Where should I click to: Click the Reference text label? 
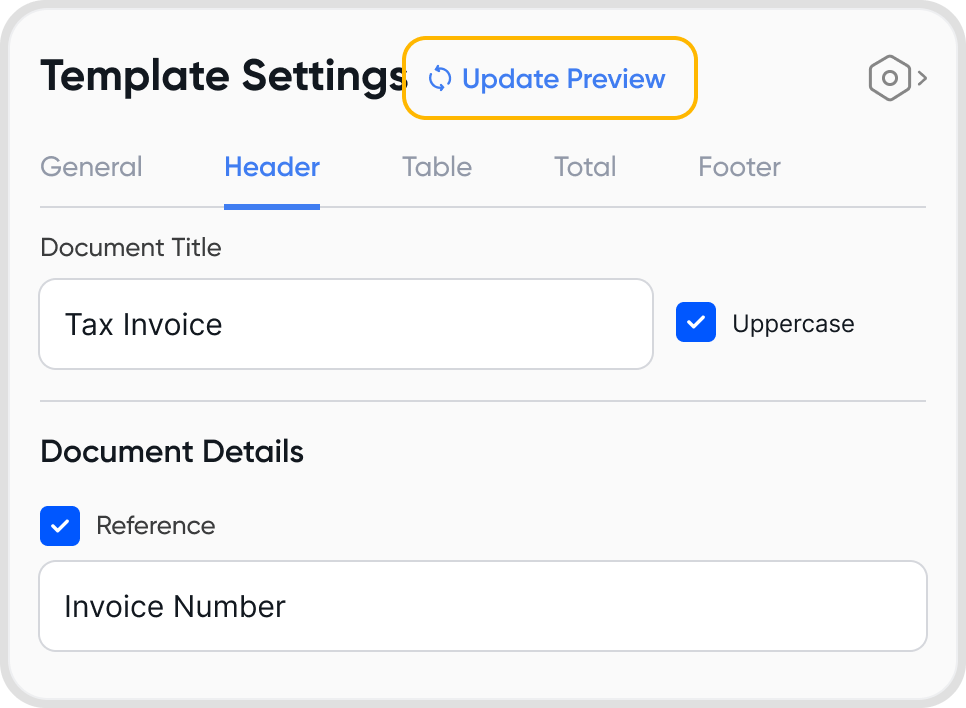click(x=155, y=526)
